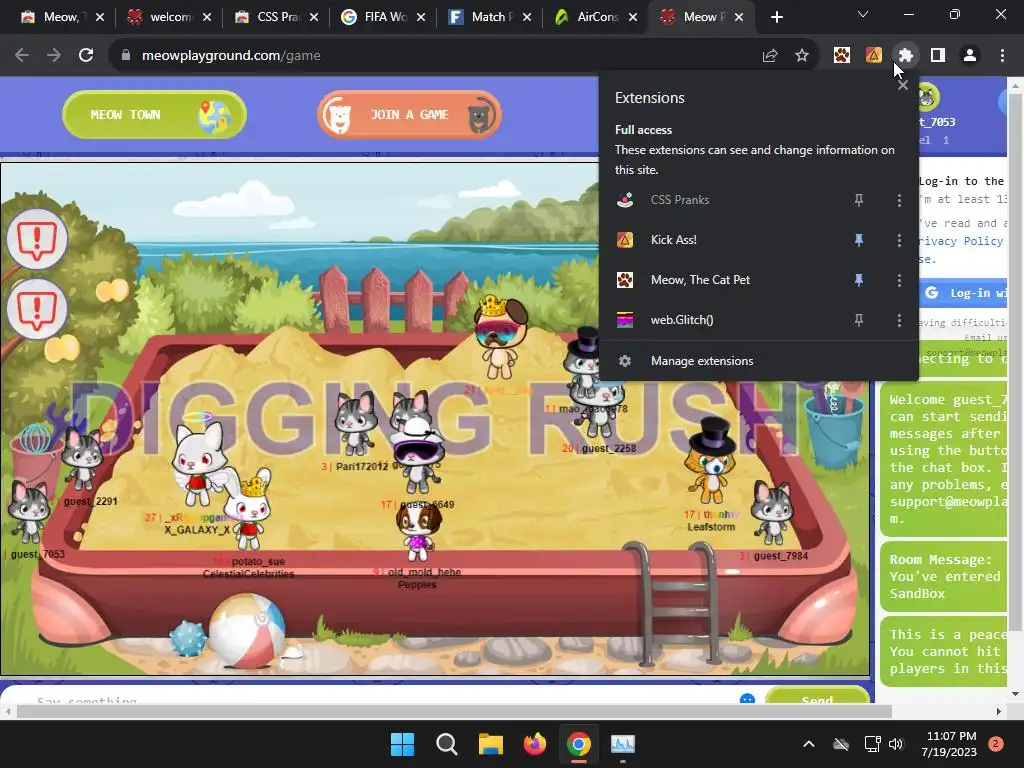
Task: Click the crowned pug character
Action: (x=500, y=337)
